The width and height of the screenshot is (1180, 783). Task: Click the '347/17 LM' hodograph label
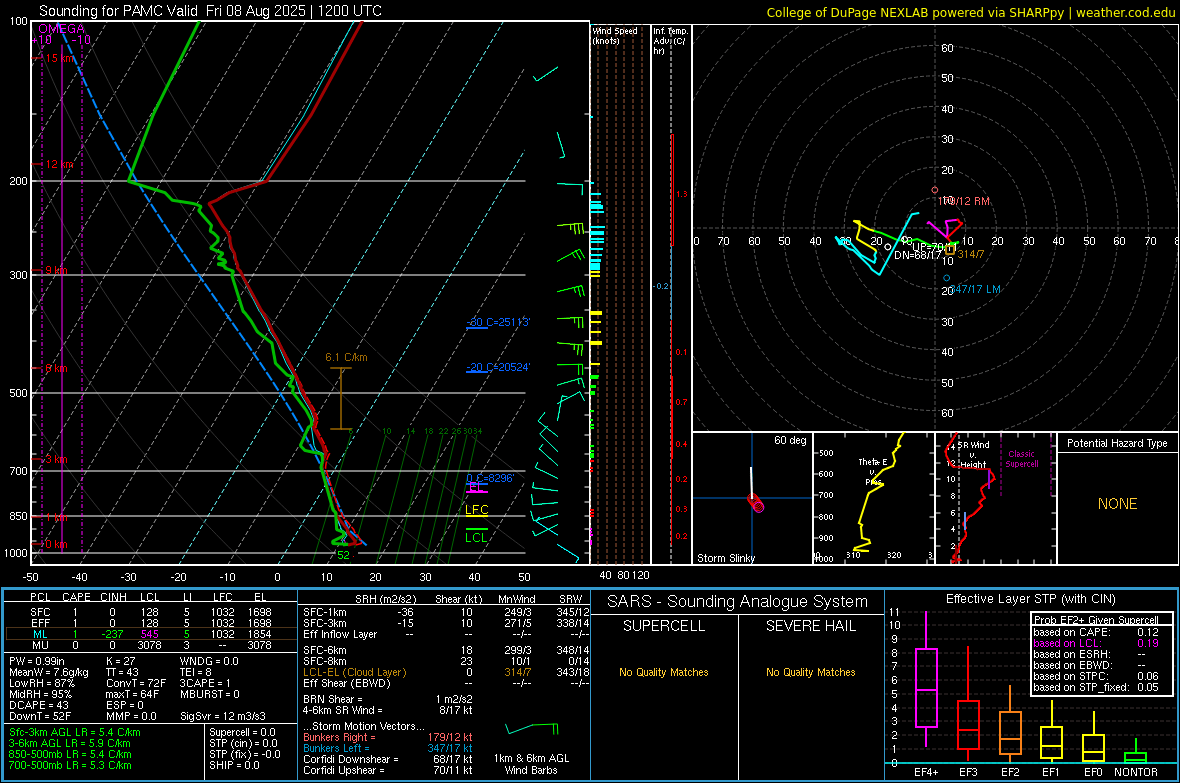point(975,289)
